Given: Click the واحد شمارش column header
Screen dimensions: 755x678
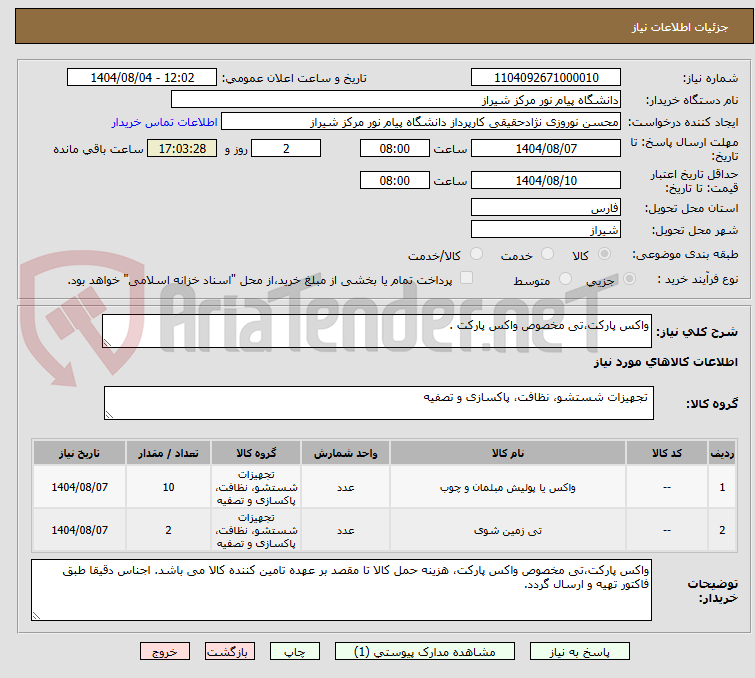Looking at the screenshot, I should coord(345,453).
